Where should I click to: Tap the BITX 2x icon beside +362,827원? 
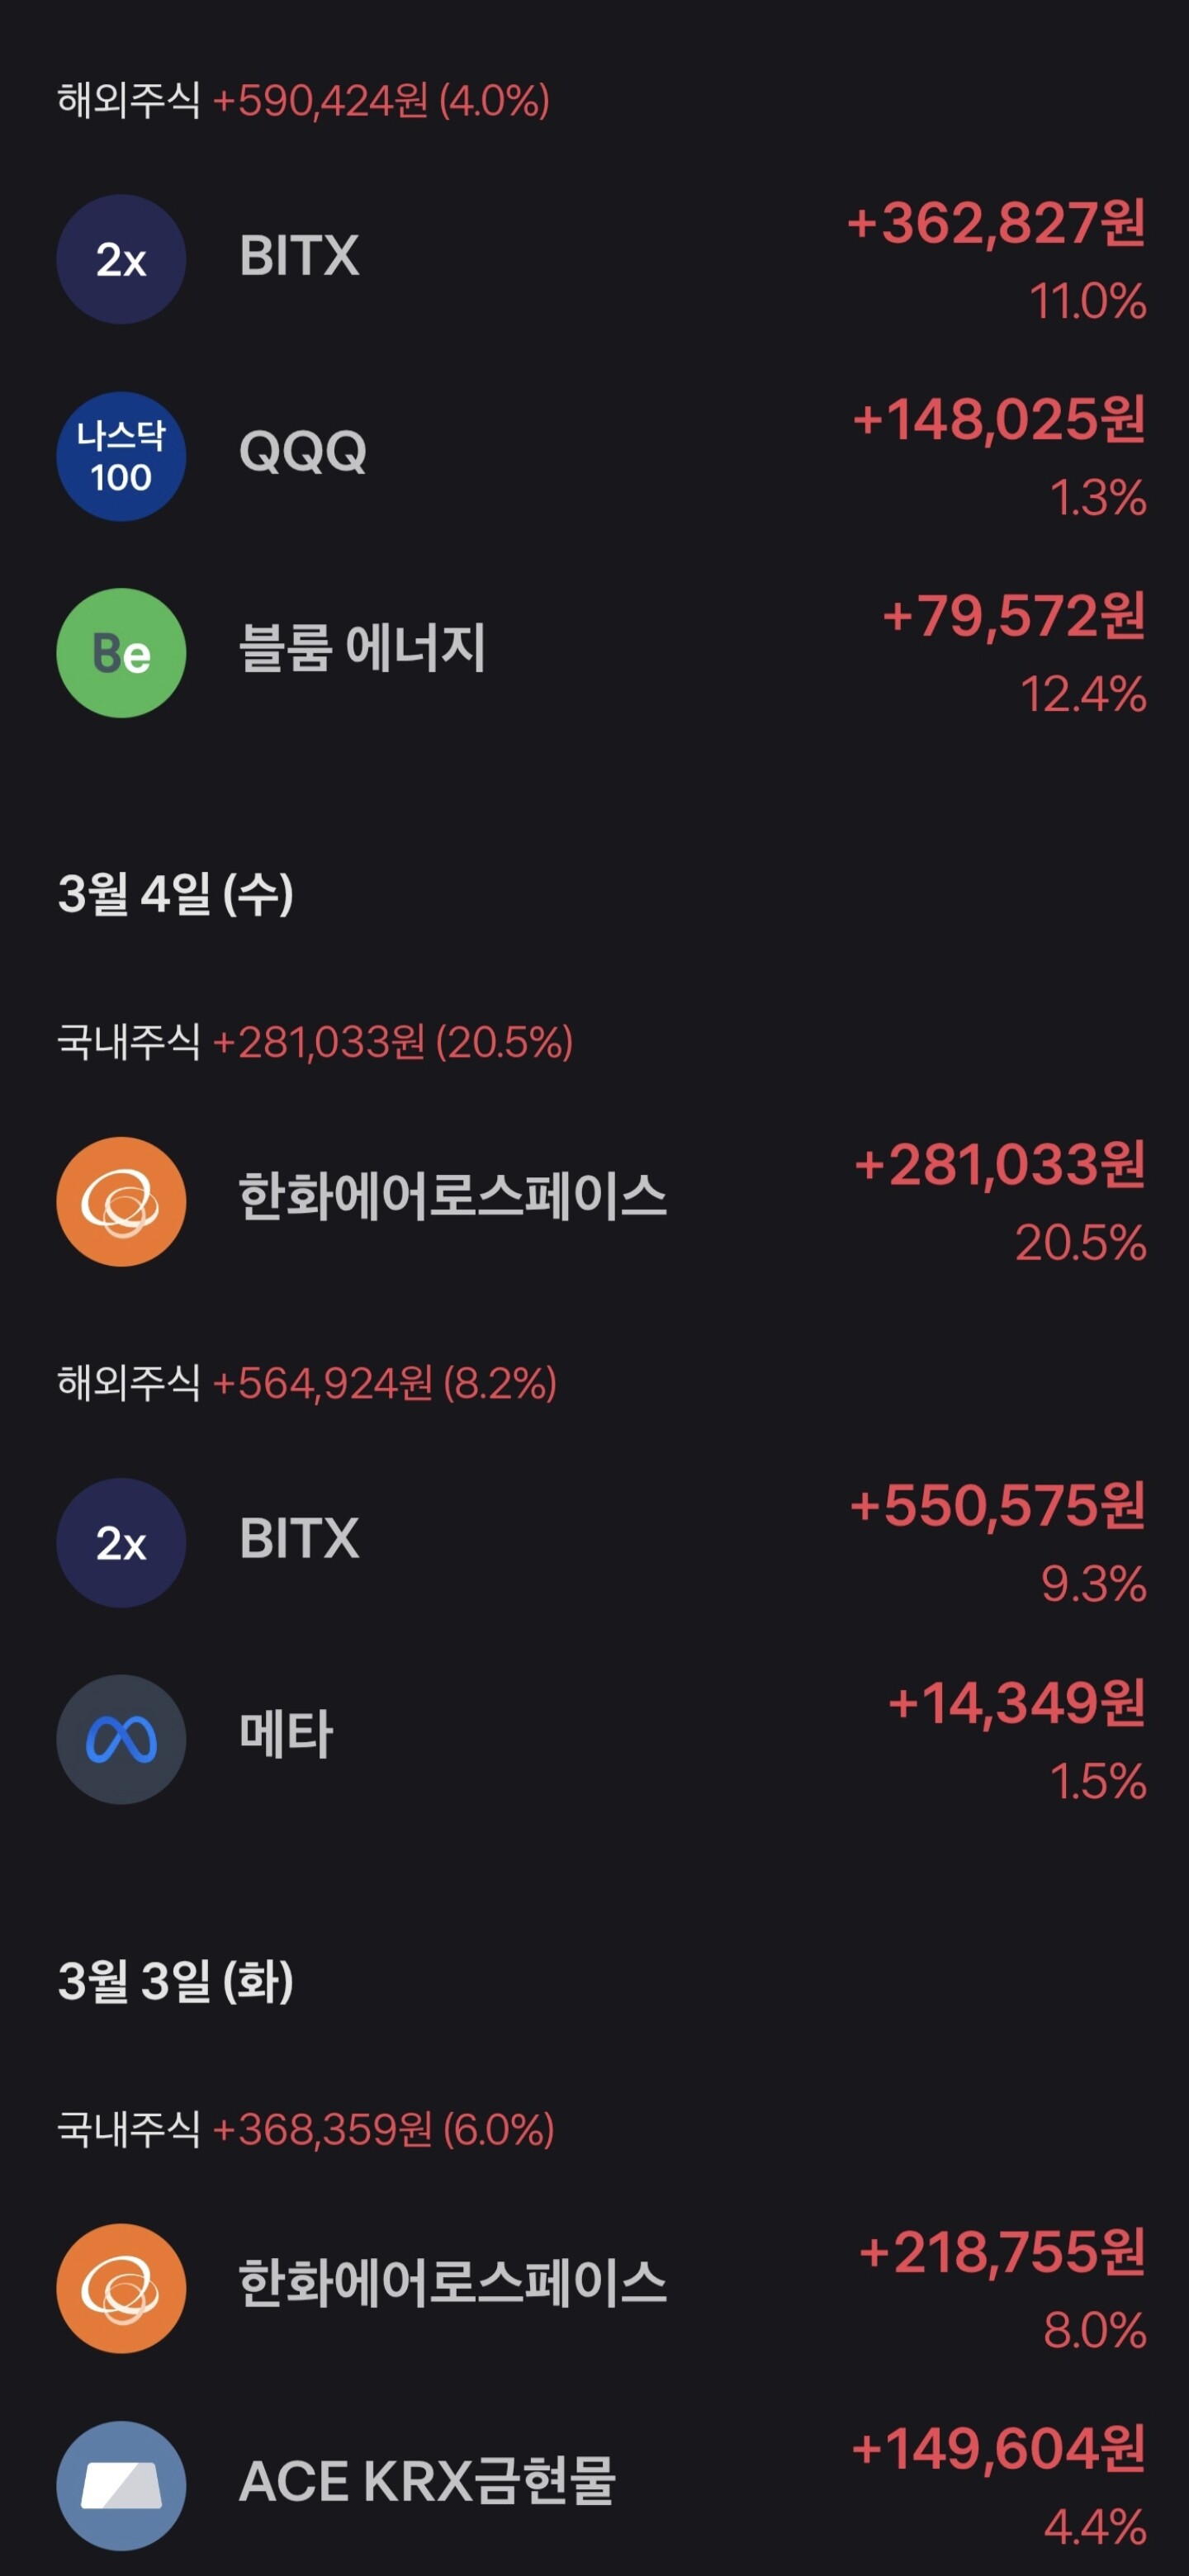pos(121,259)
